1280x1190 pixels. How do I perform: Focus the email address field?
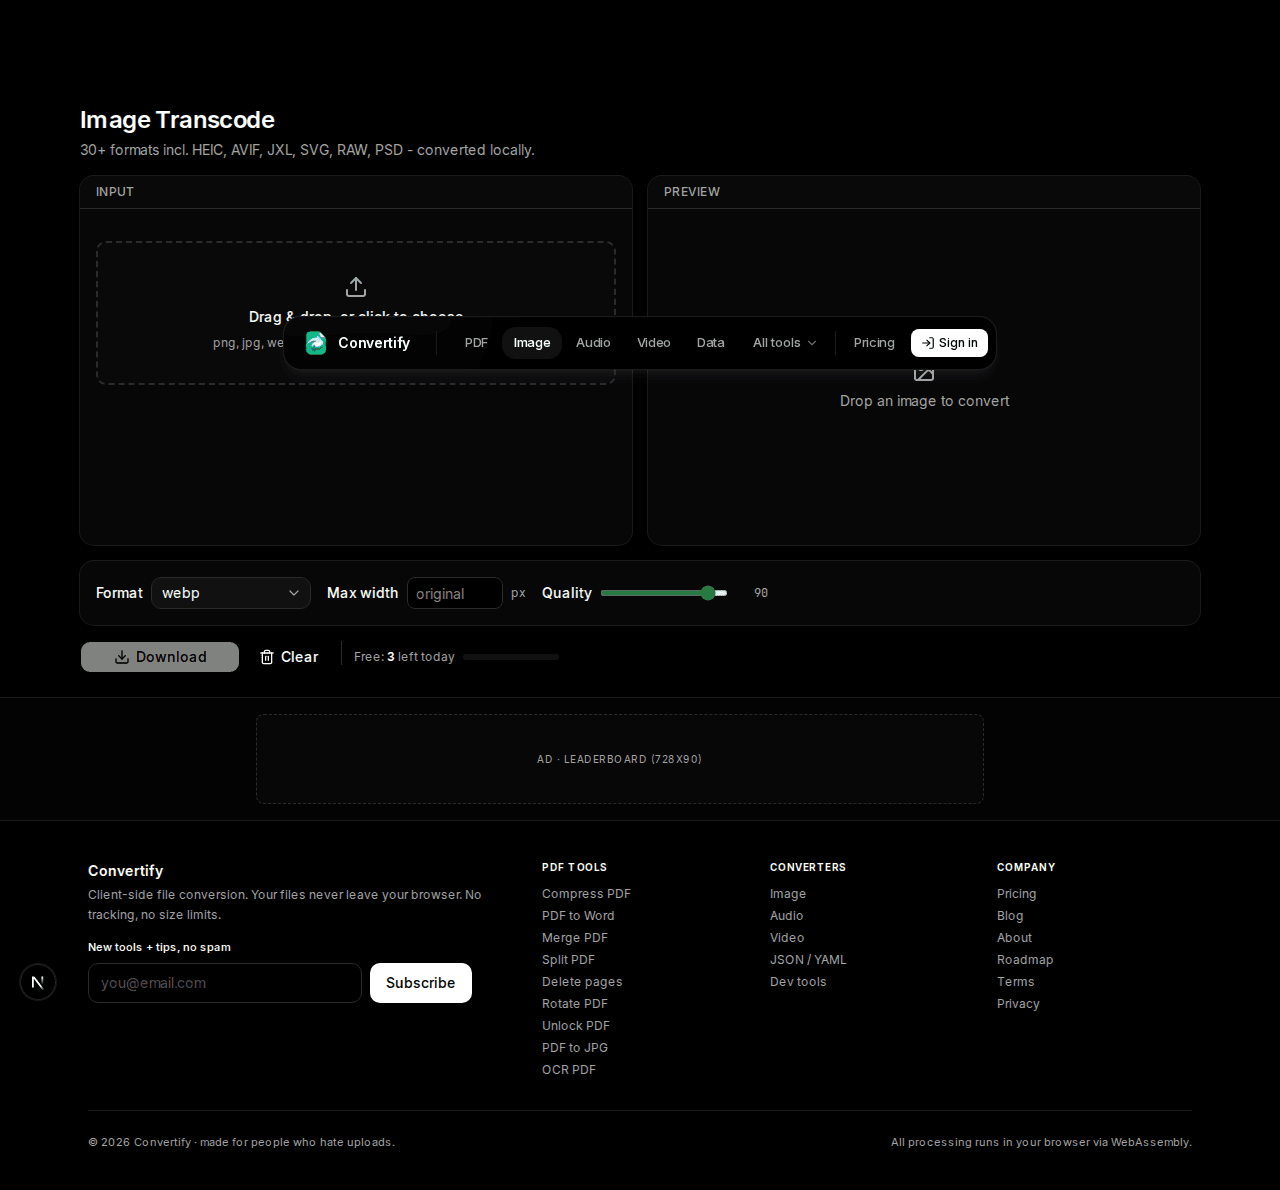225,983
